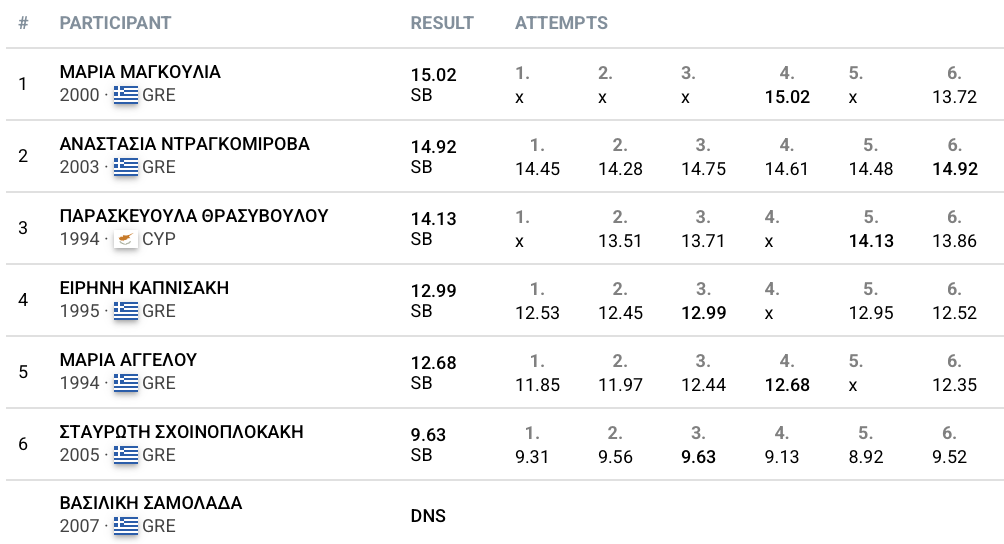Click the bold 15.02 fourth attempt
The width and height of the screenshot is (1004, 544).
point(788,97)
